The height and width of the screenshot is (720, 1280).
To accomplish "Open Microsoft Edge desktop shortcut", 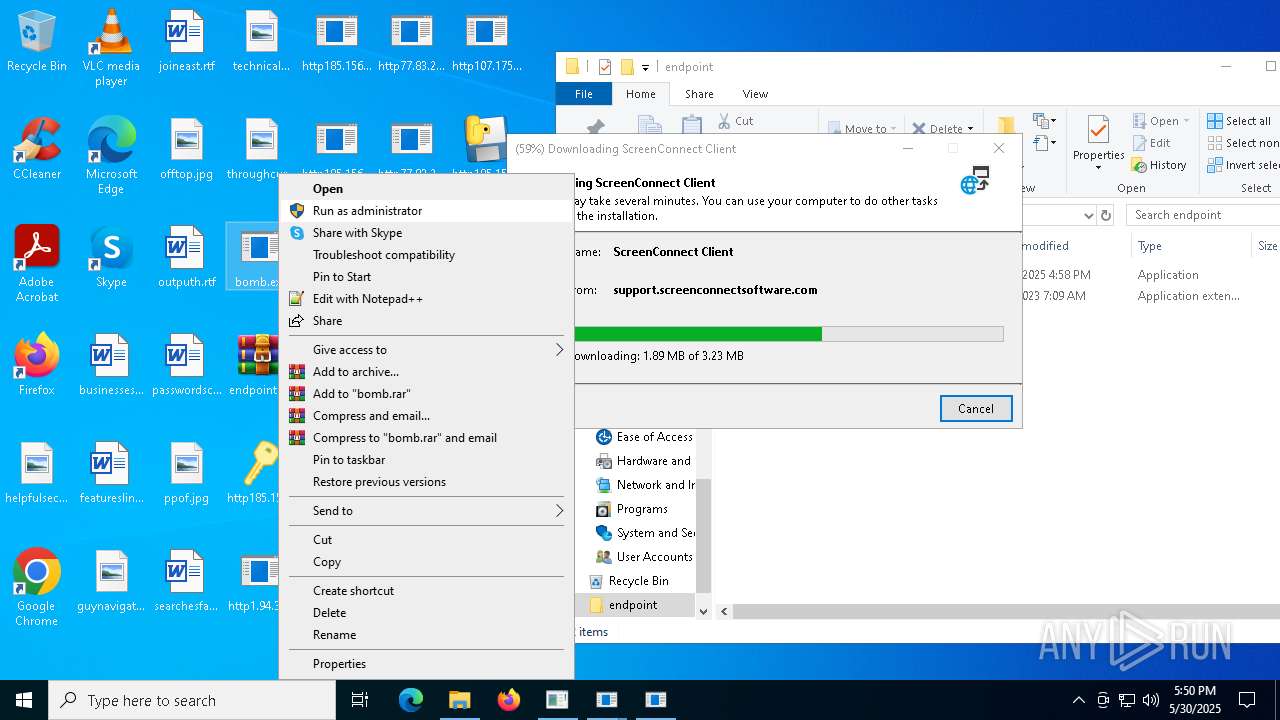I will [x=111, y=156].
